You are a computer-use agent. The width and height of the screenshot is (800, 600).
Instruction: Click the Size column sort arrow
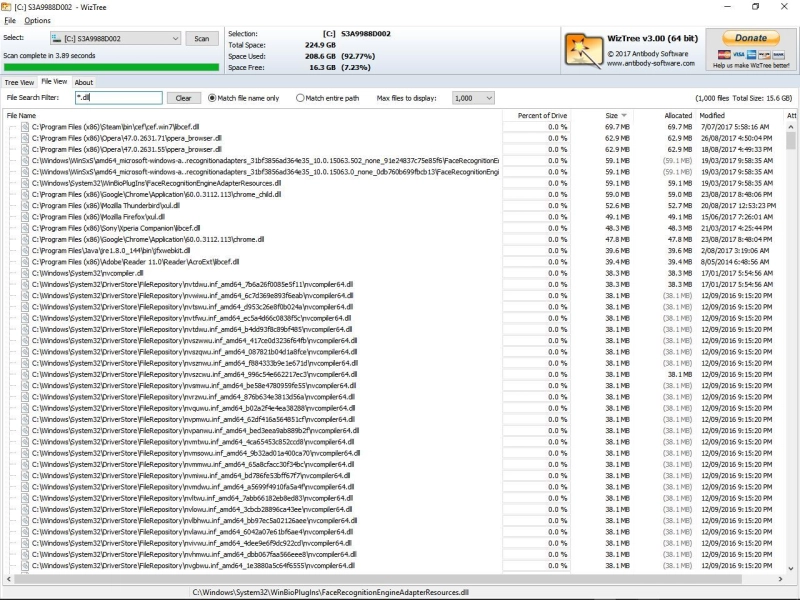[x=624, y=116]
